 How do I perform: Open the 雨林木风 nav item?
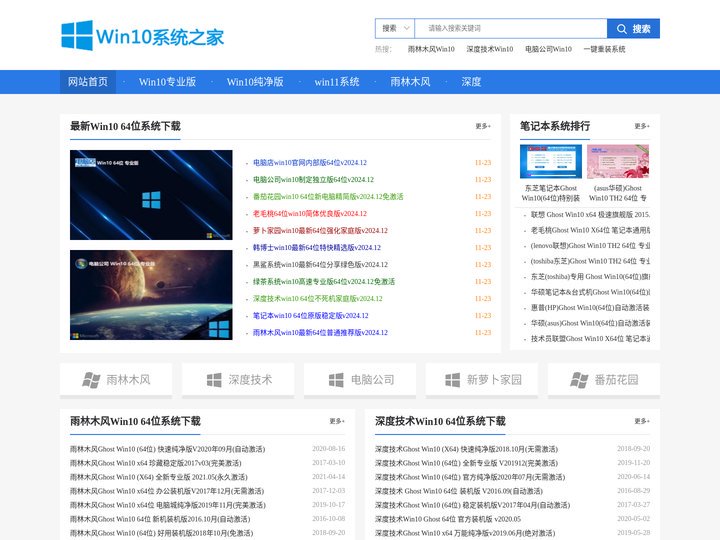pos(410,82)
